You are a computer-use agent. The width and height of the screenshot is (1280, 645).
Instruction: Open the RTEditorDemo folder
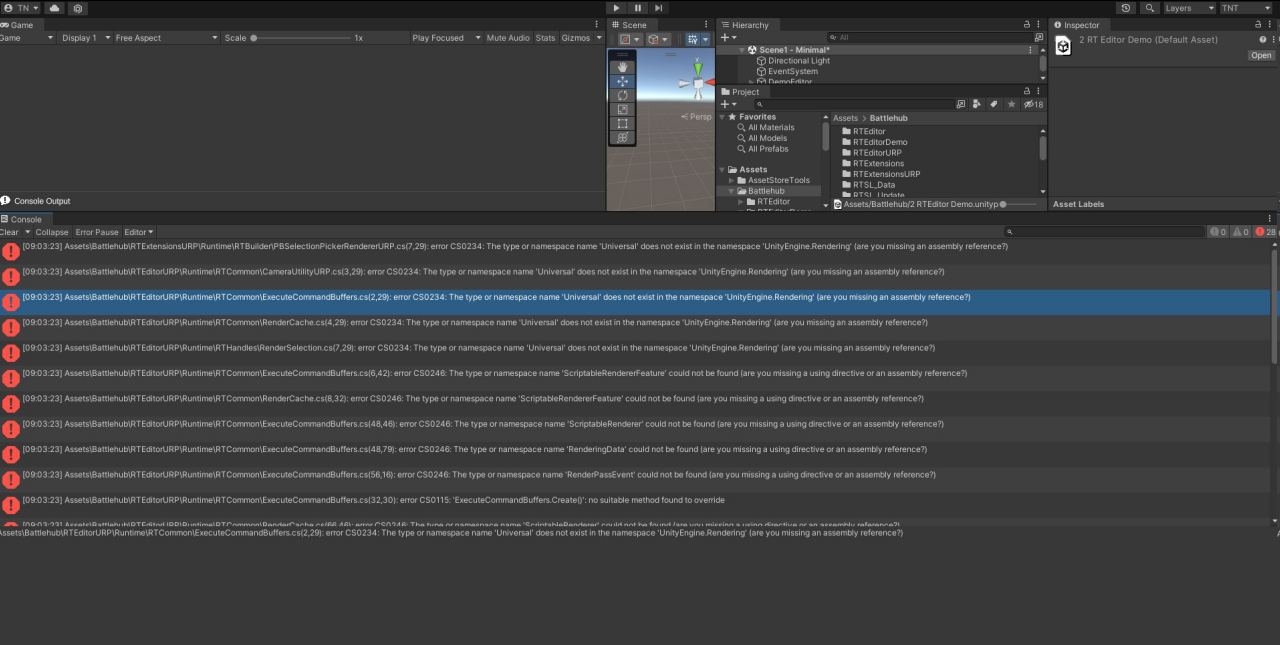[873, 142]
